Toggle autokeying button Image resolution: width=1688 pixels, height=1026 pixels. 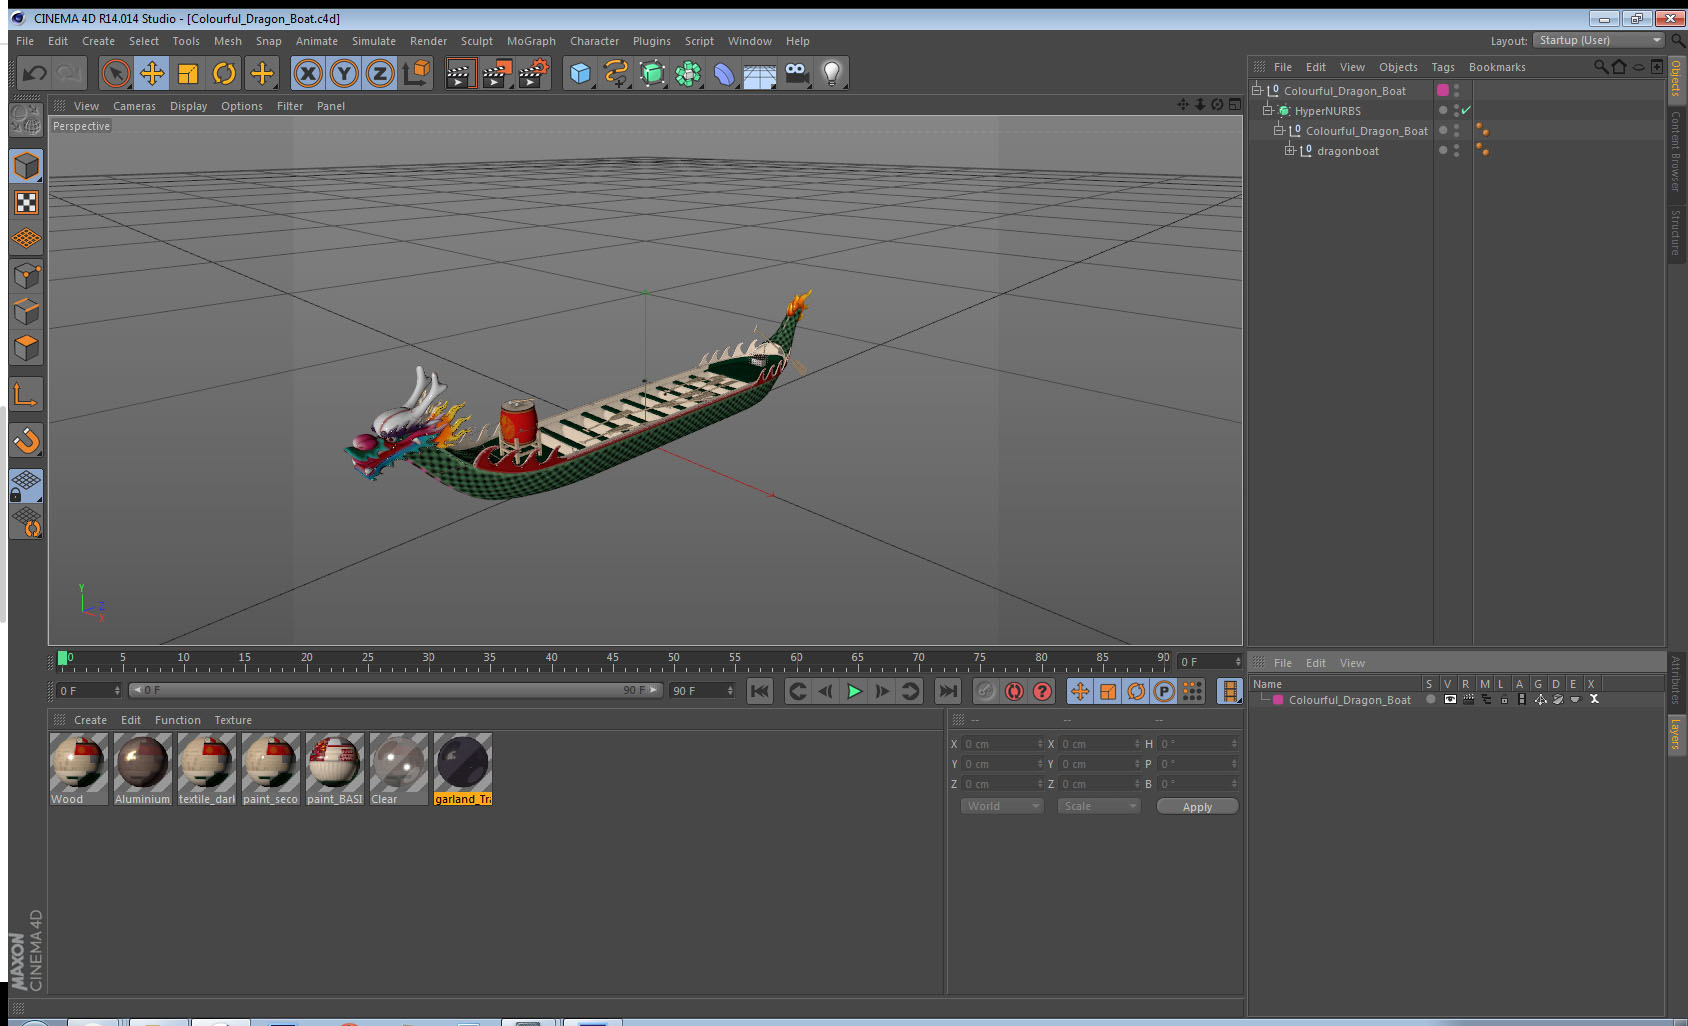click(x=1014, y=691)
